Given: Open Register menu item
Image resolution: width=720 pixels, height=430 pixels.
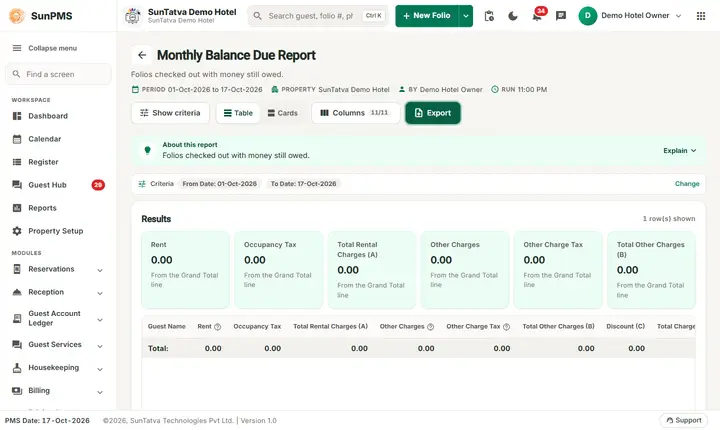Looking at the screenshot, I should [x=58, y=162].
